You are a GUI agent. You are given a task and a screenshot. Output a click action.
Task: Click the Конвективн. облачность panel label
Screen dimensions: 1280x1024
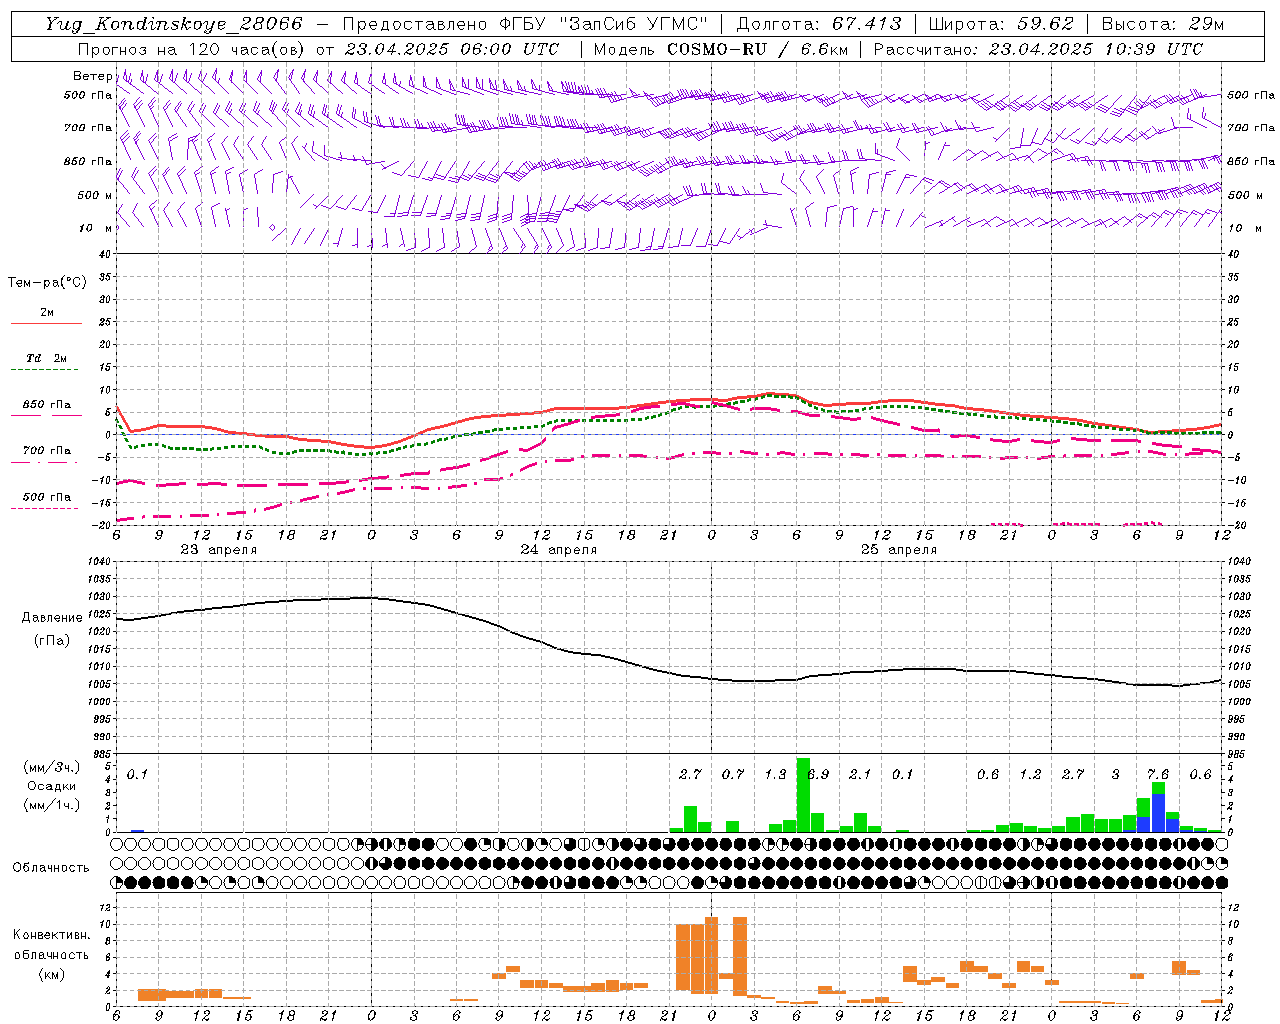tap(51, 945)
